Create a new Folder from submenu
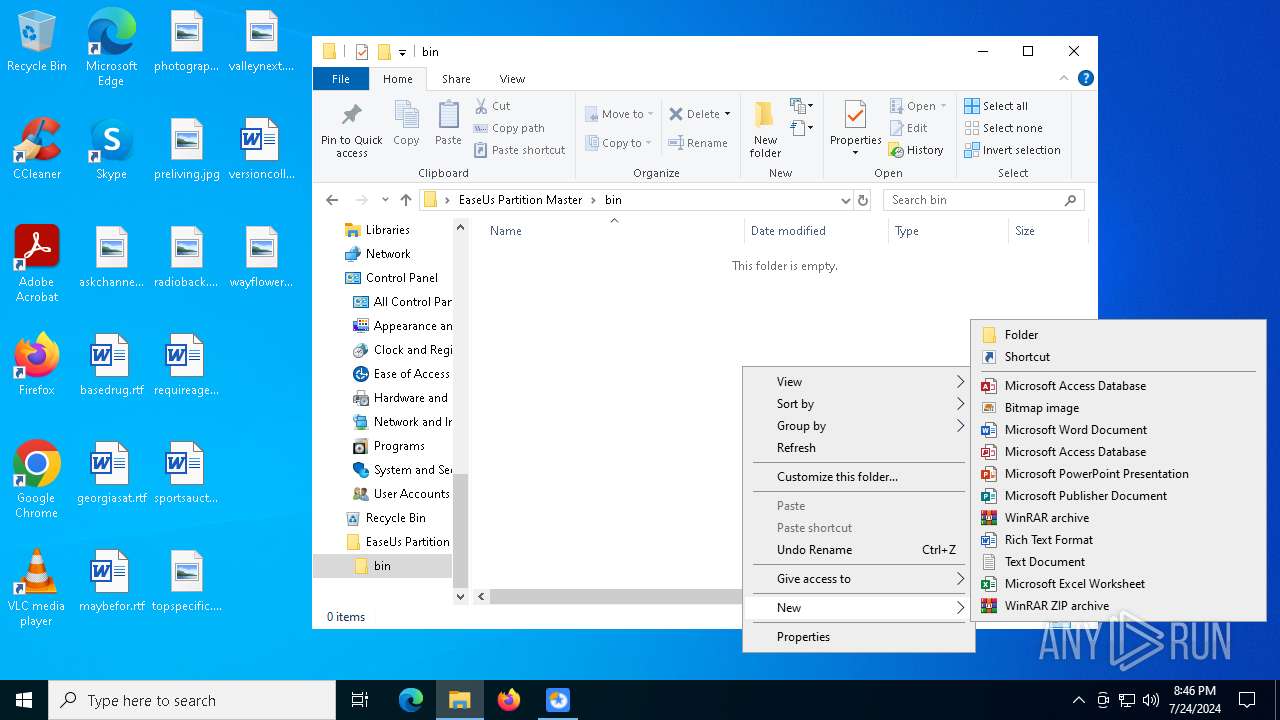Screen dimensions: 1280x720 [x=1118, y=335]
